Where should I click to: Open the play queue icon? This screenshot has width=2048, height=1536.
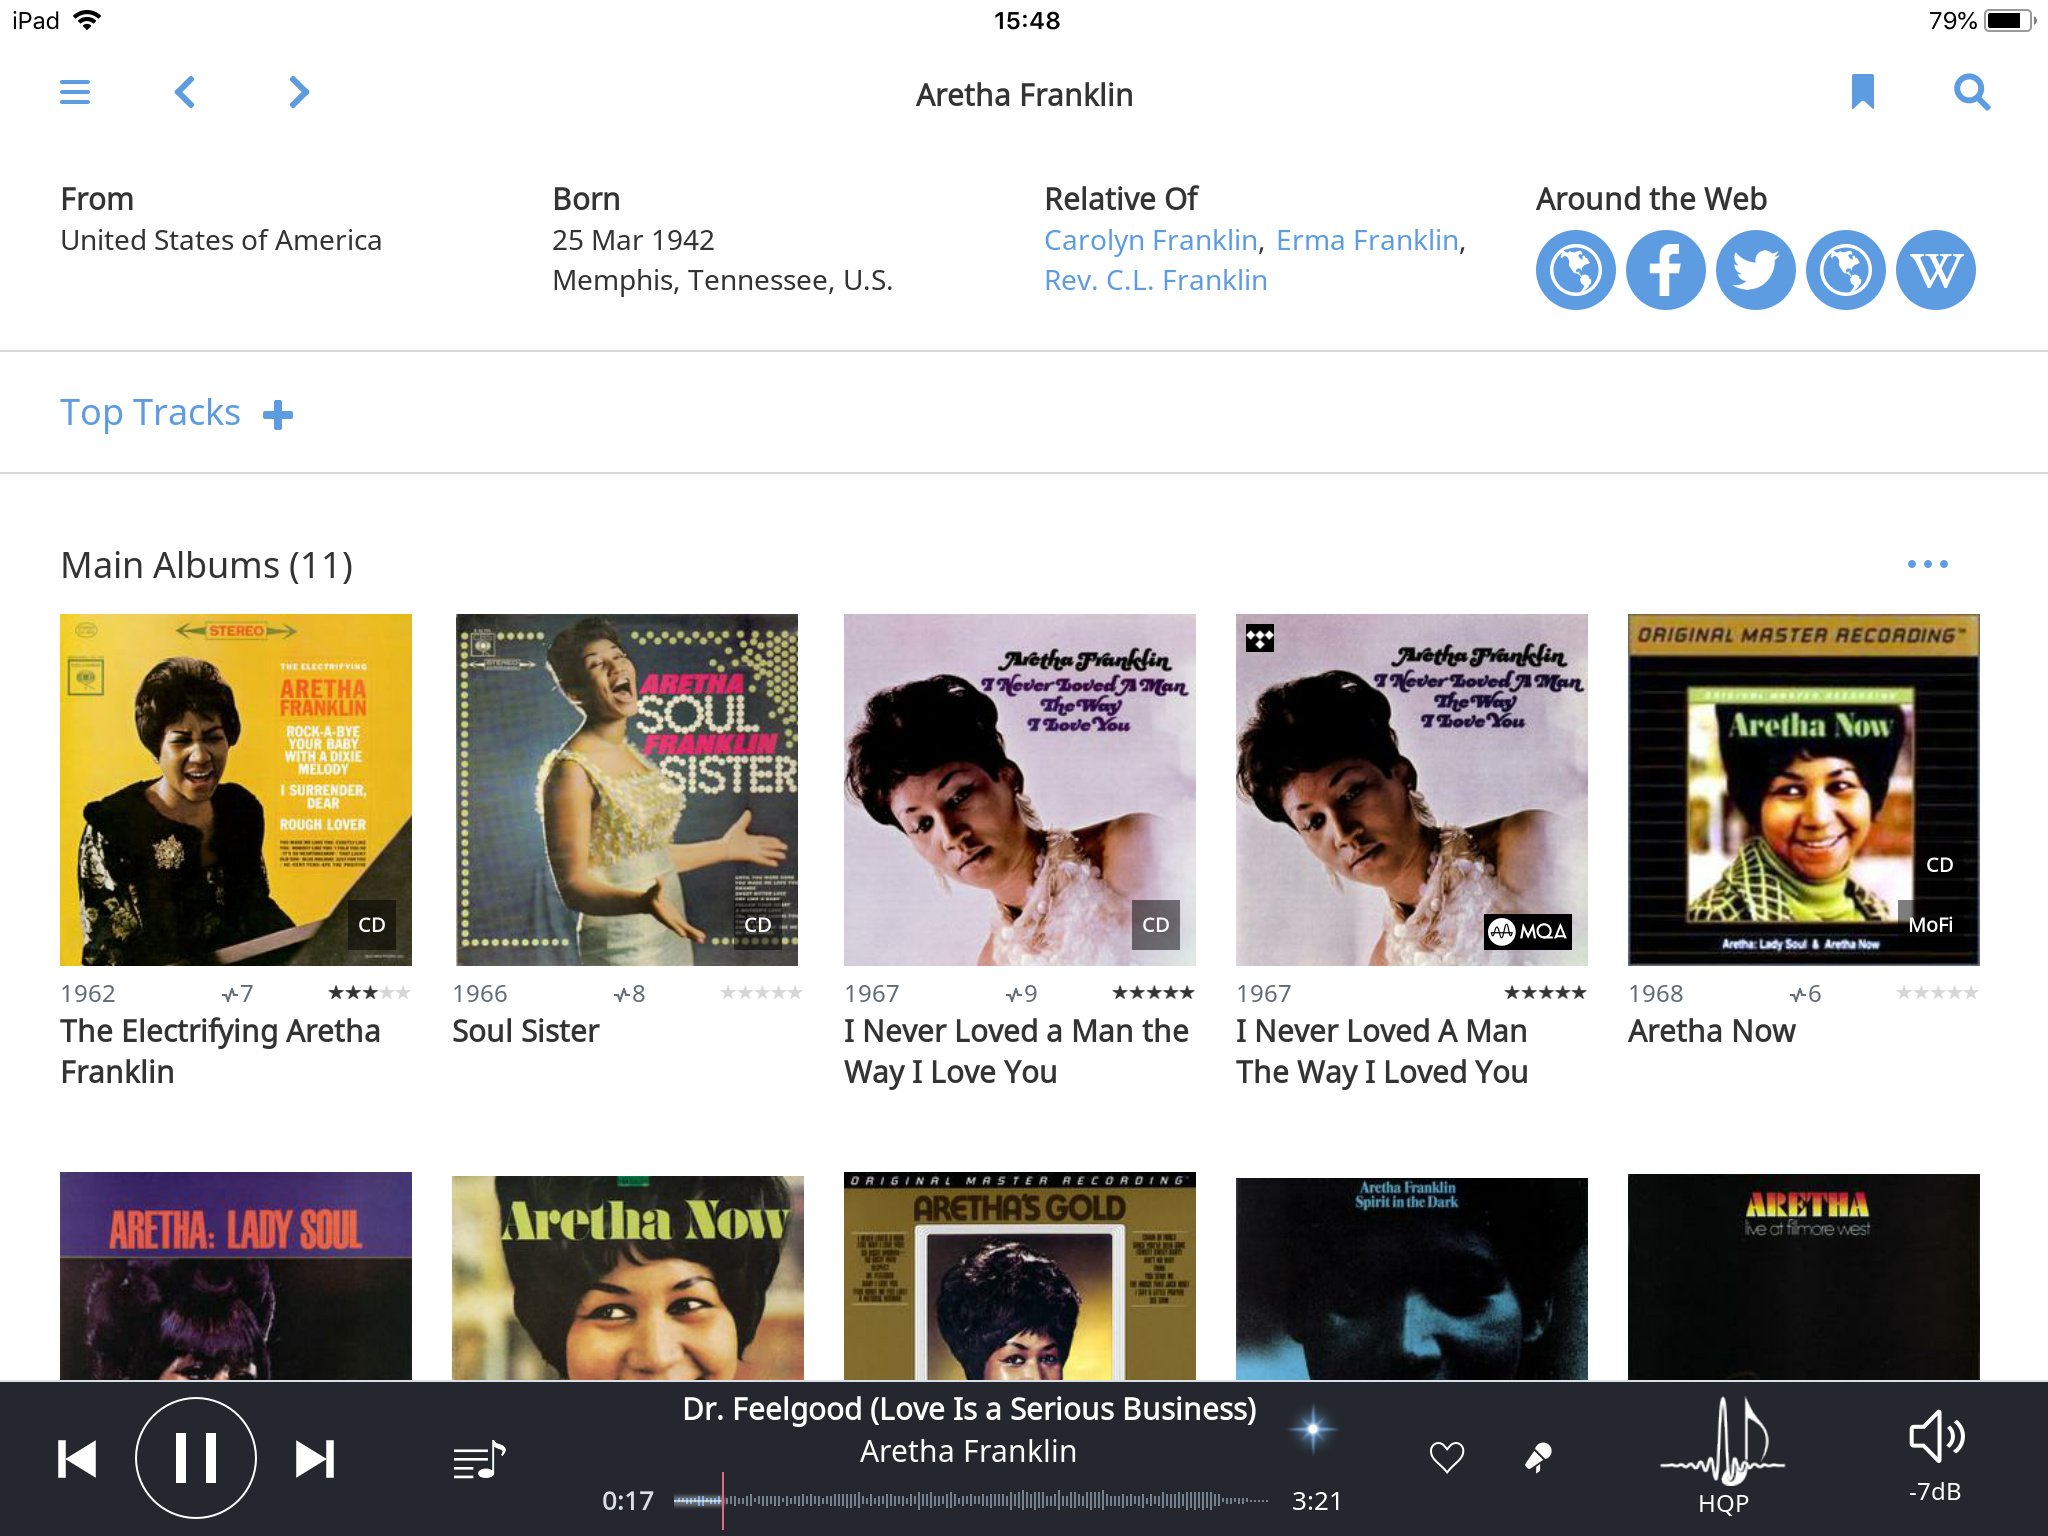[479, 1460]
